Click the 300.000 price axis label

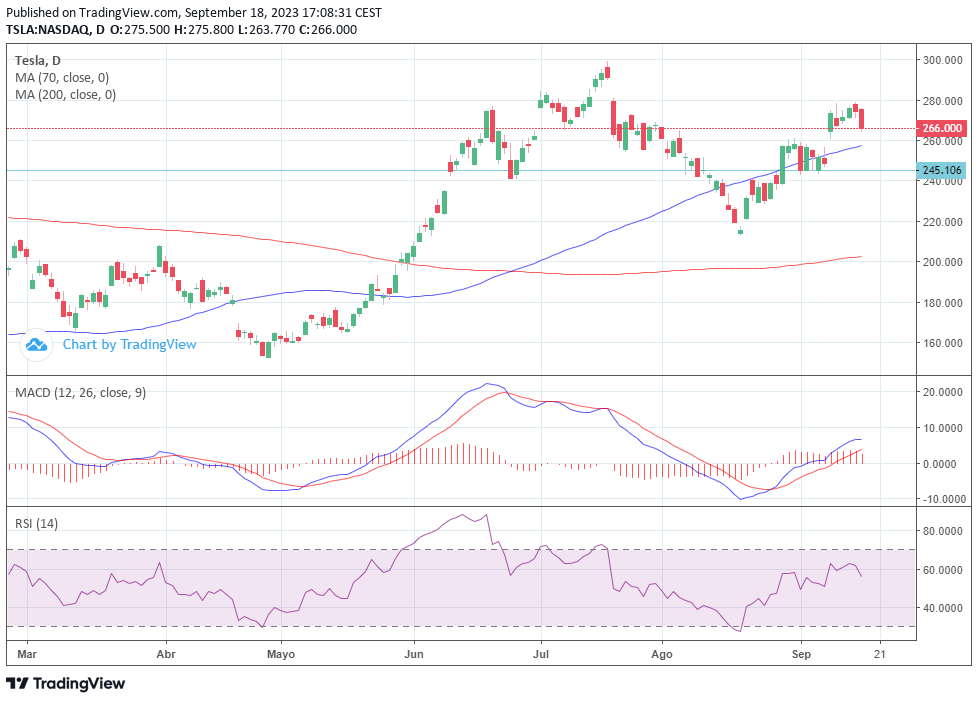[x=942, y=61]
